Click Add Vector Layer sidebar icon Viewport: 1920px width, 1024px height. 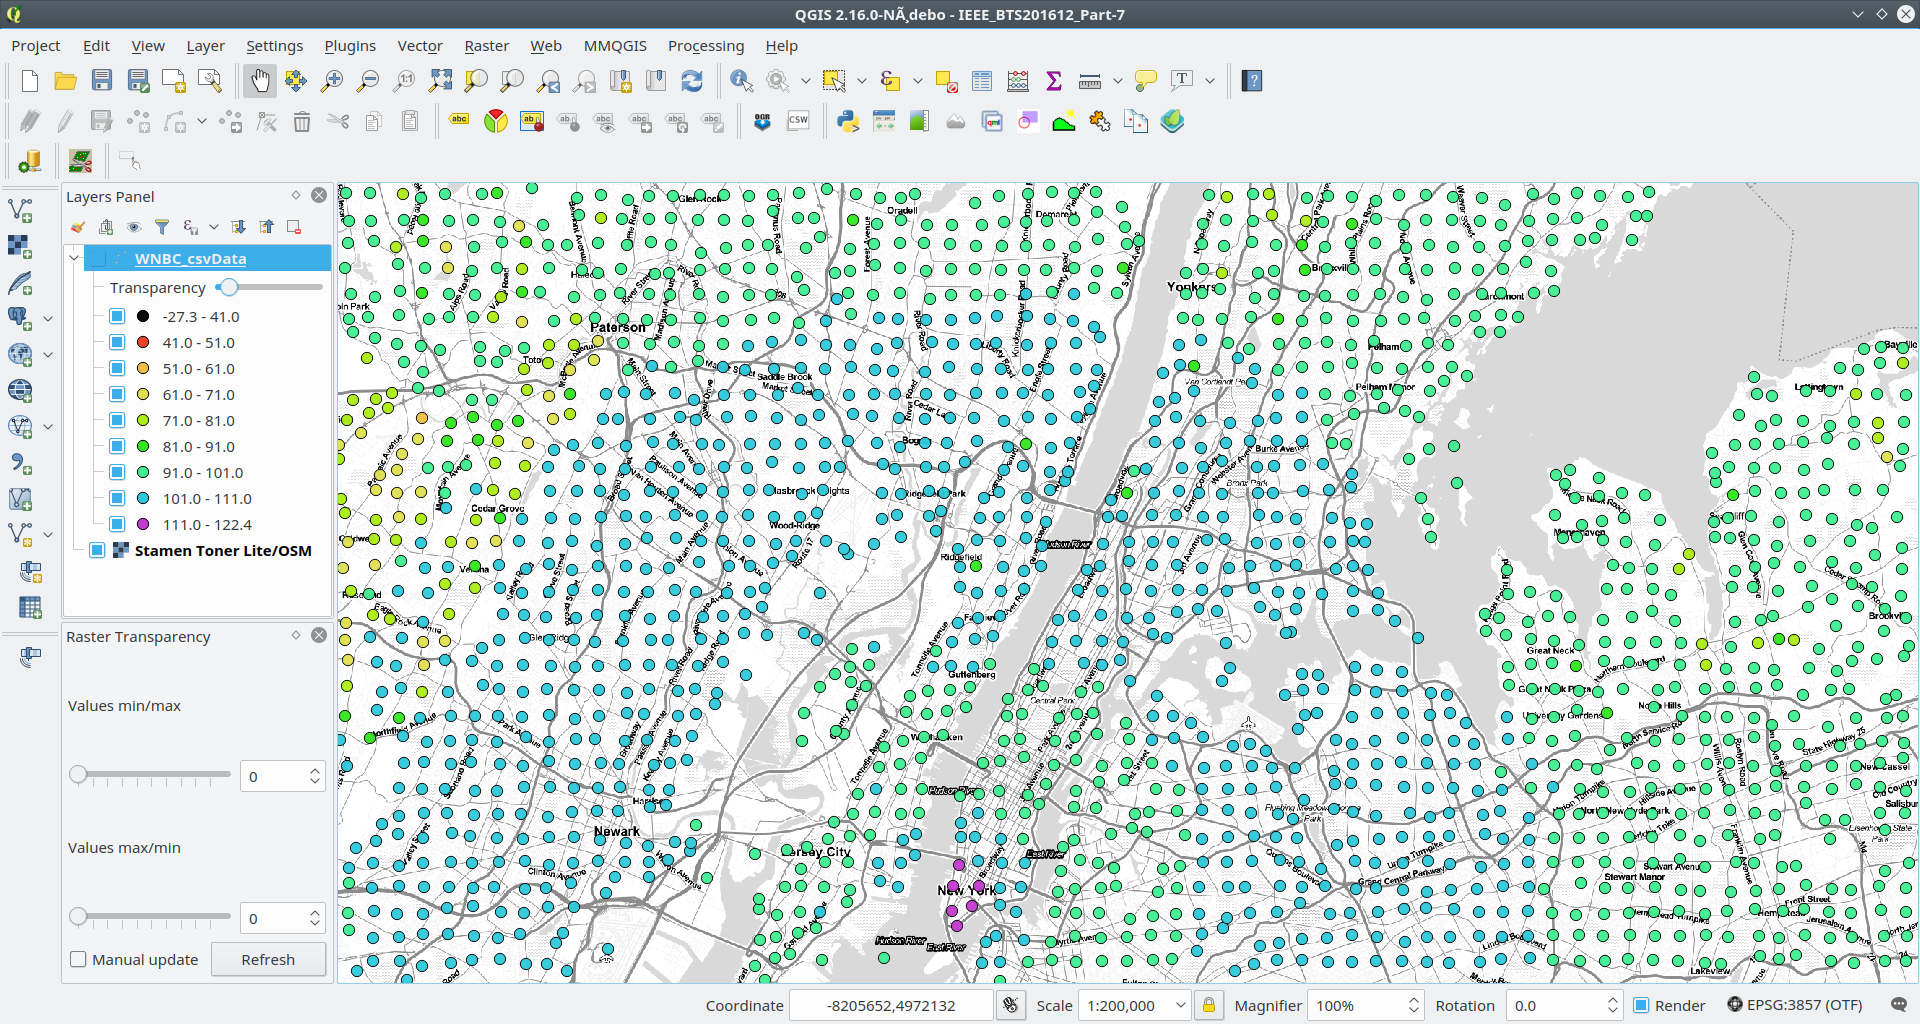coord(20,210)
